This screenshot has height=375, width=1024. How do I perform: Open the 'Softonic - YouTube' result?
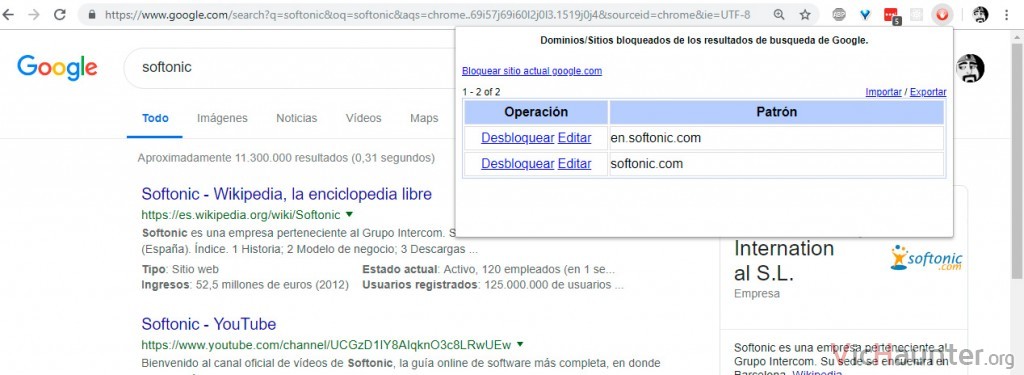[x=209, y=324]
